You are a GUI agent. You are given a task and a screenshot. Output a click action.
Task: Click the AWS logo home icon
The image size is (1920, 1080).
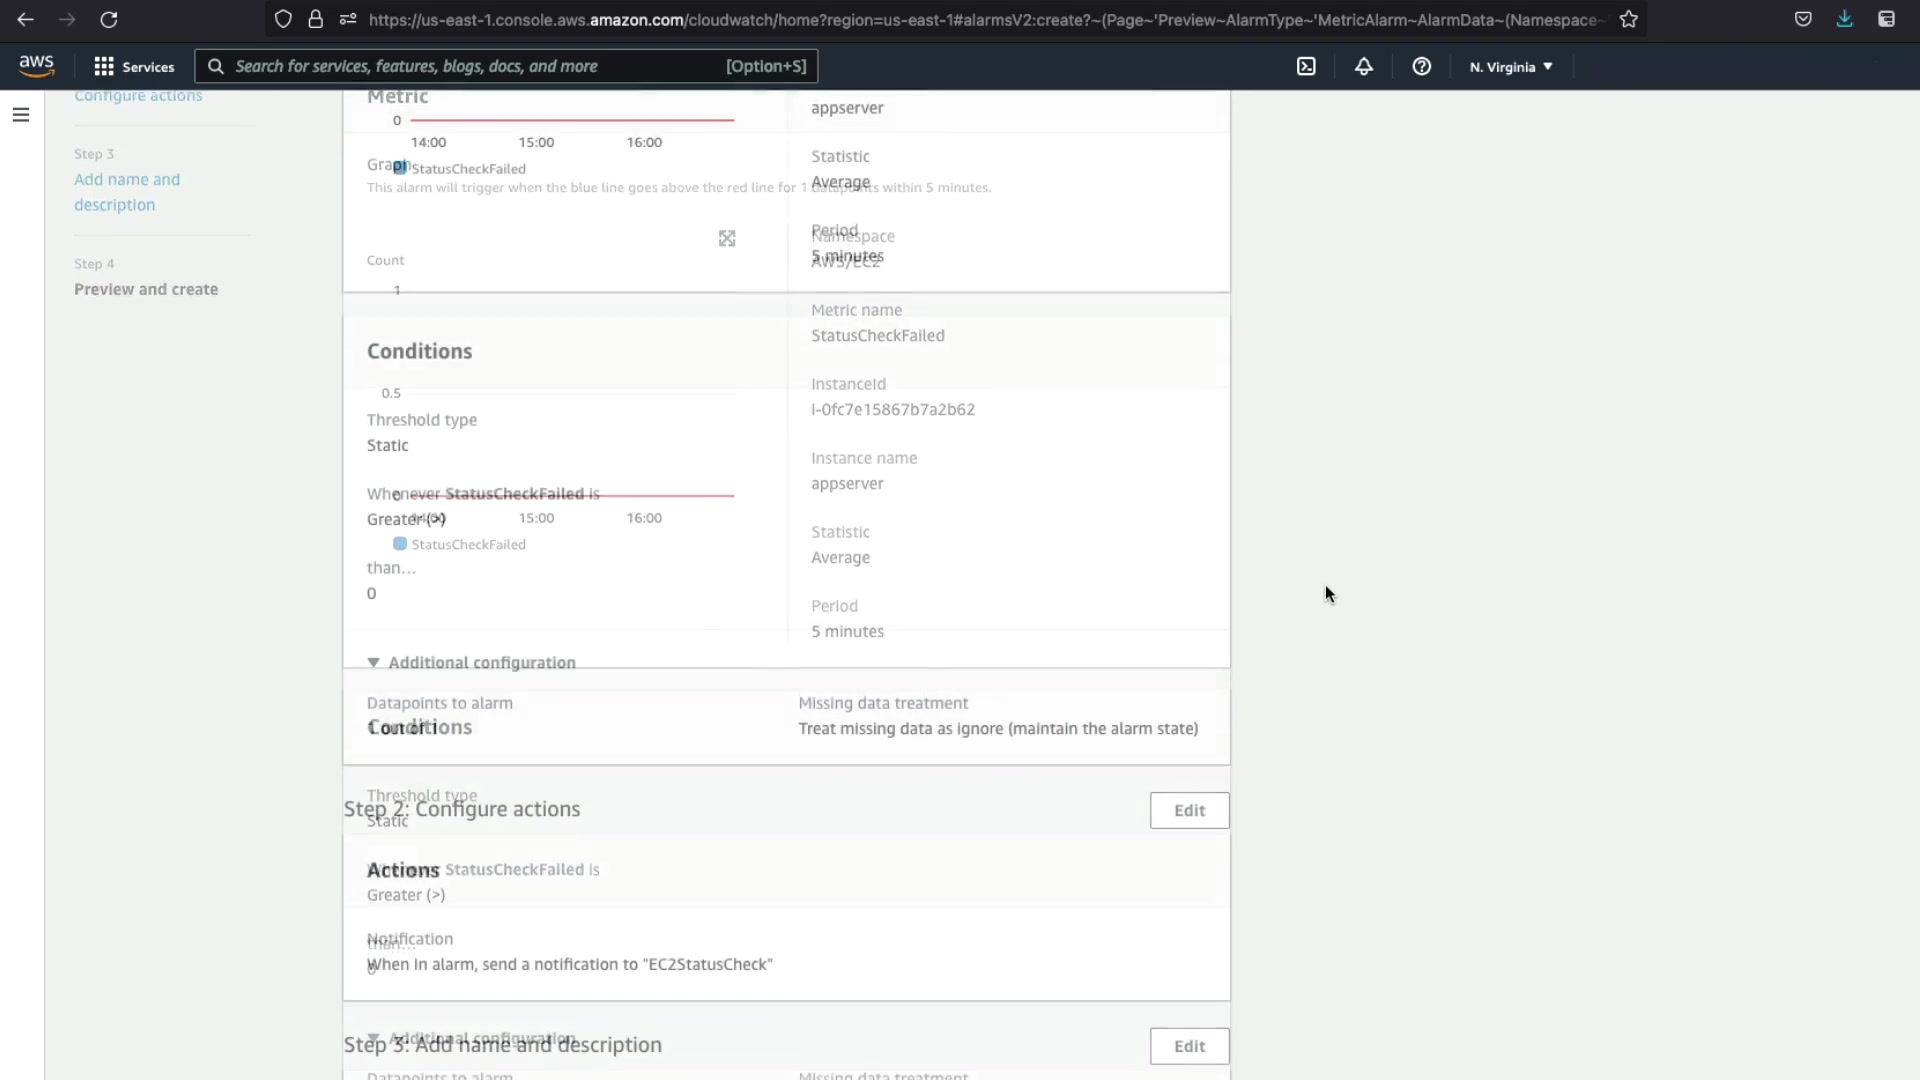[x=37, y=66]
